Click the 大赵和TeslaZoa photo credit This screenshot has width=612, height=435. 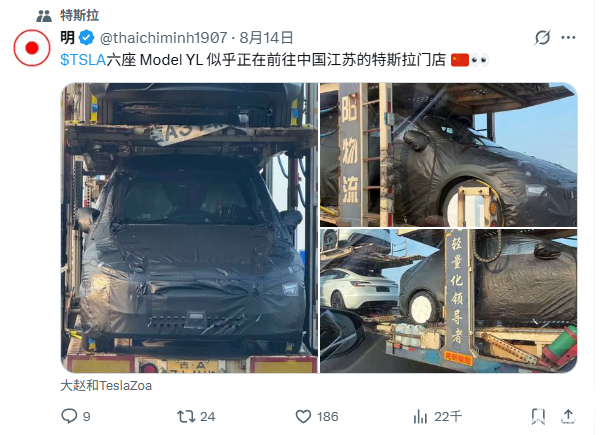coord(106,385)
